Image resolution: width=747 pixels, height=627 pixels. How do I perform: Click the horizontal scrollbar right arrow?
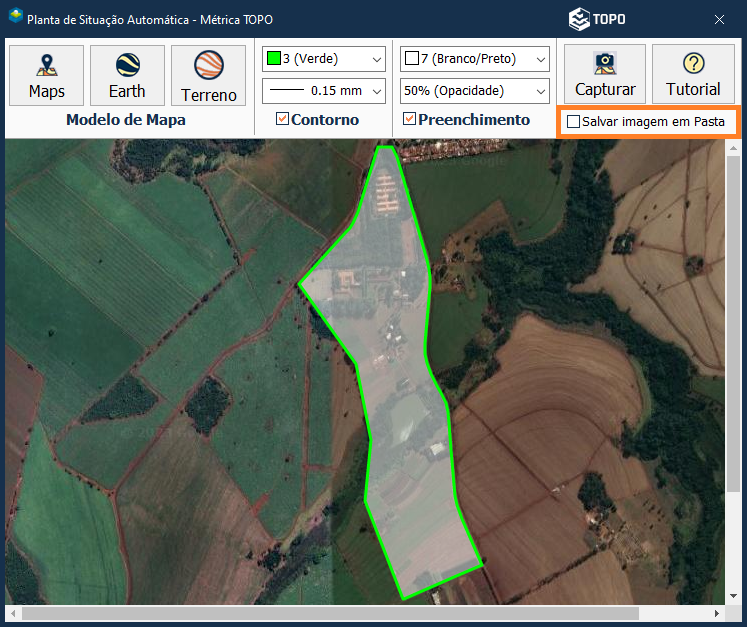click(717, 613)
